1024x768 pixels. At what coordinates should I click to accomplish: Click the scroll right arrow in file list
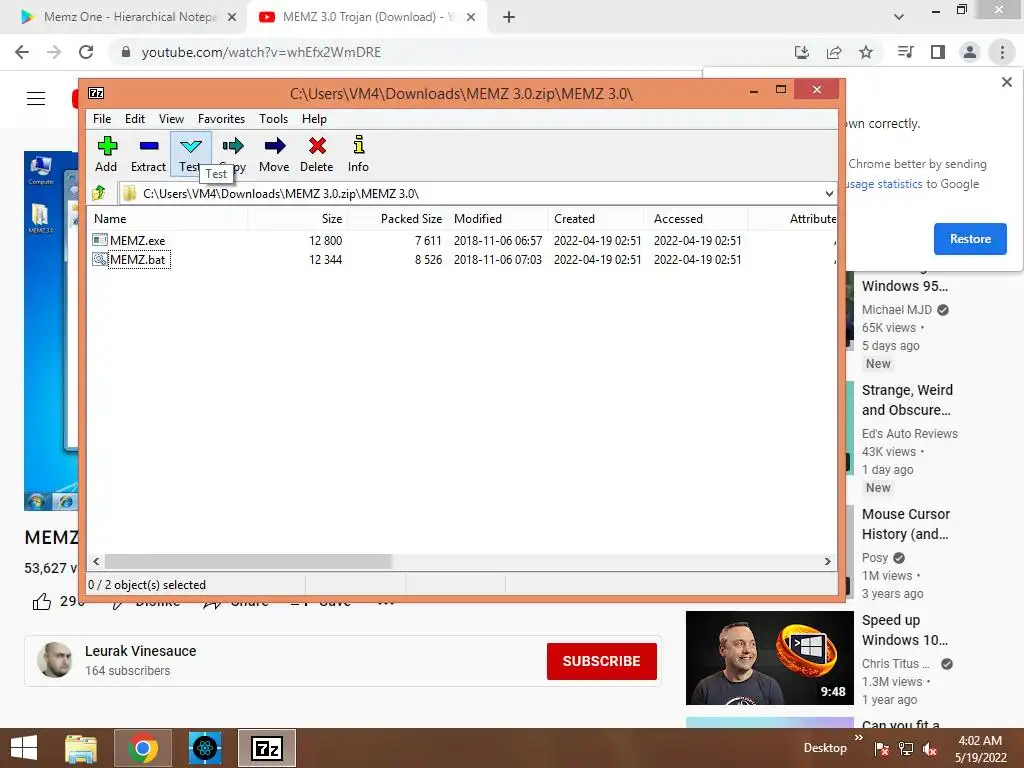point(828,562)
